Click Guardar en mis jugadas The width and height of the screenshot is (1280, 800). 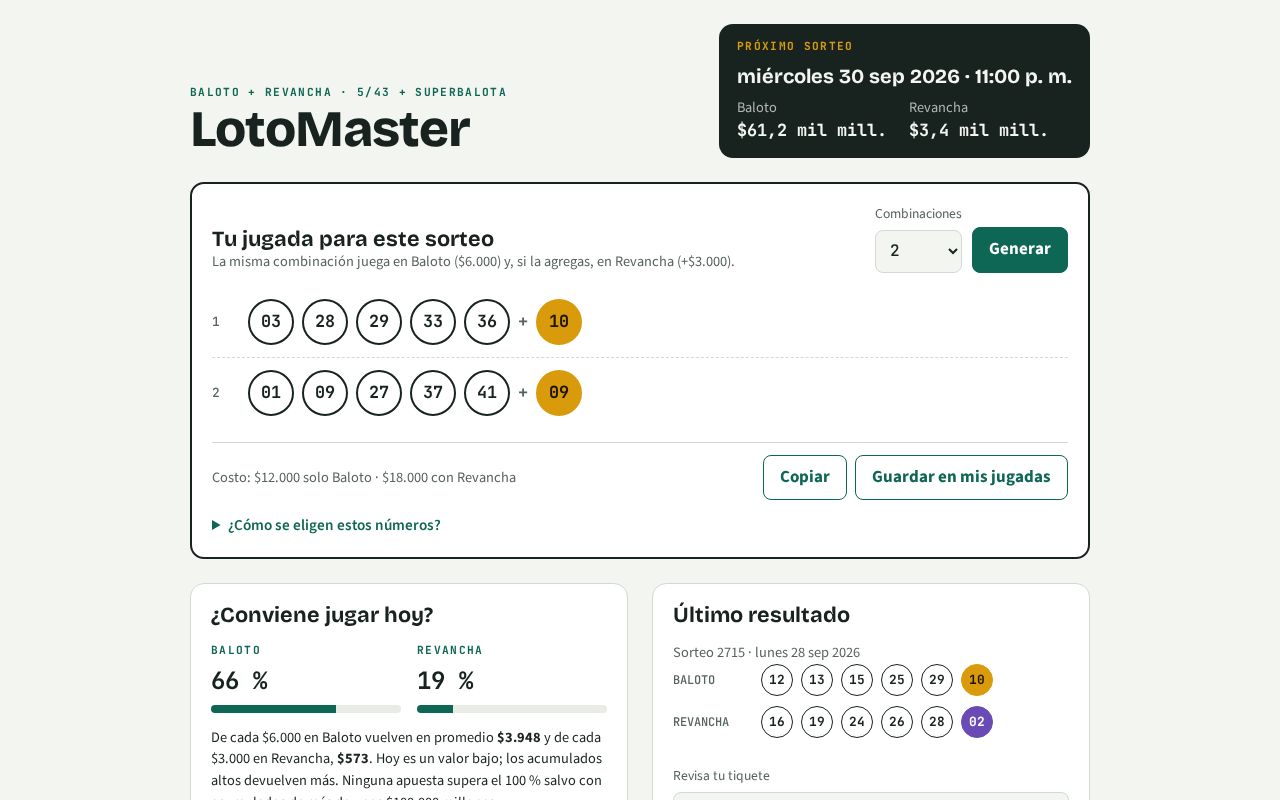point(961,477)
